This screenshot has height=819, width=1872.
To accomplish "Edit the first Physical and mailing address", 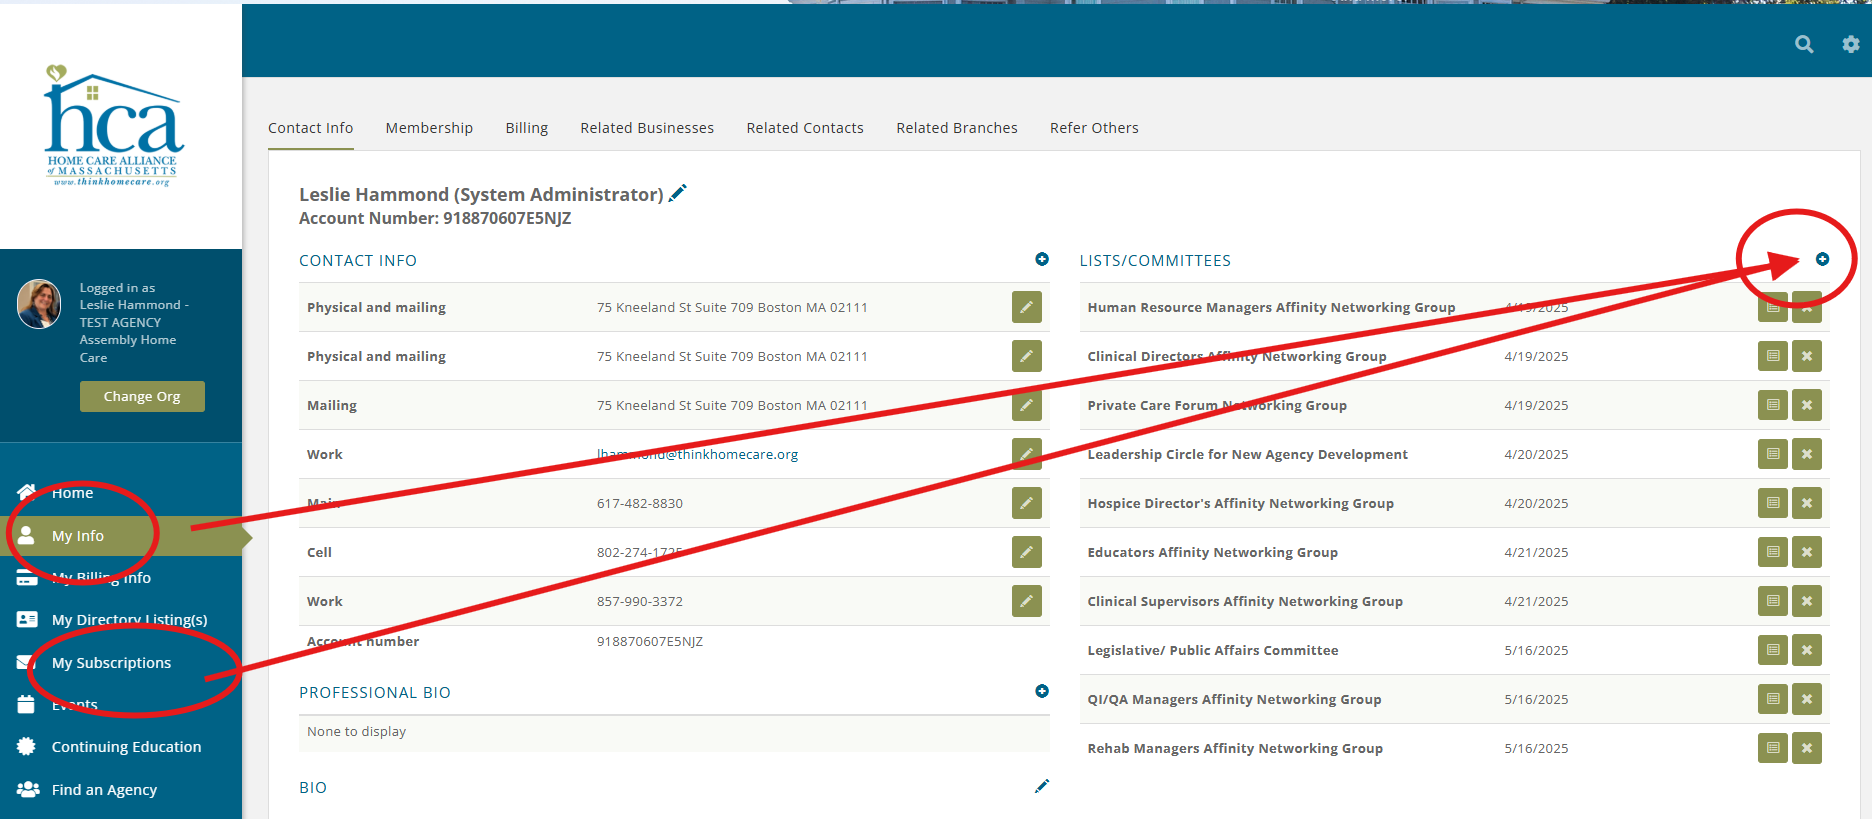I will tap(1027, 307).
